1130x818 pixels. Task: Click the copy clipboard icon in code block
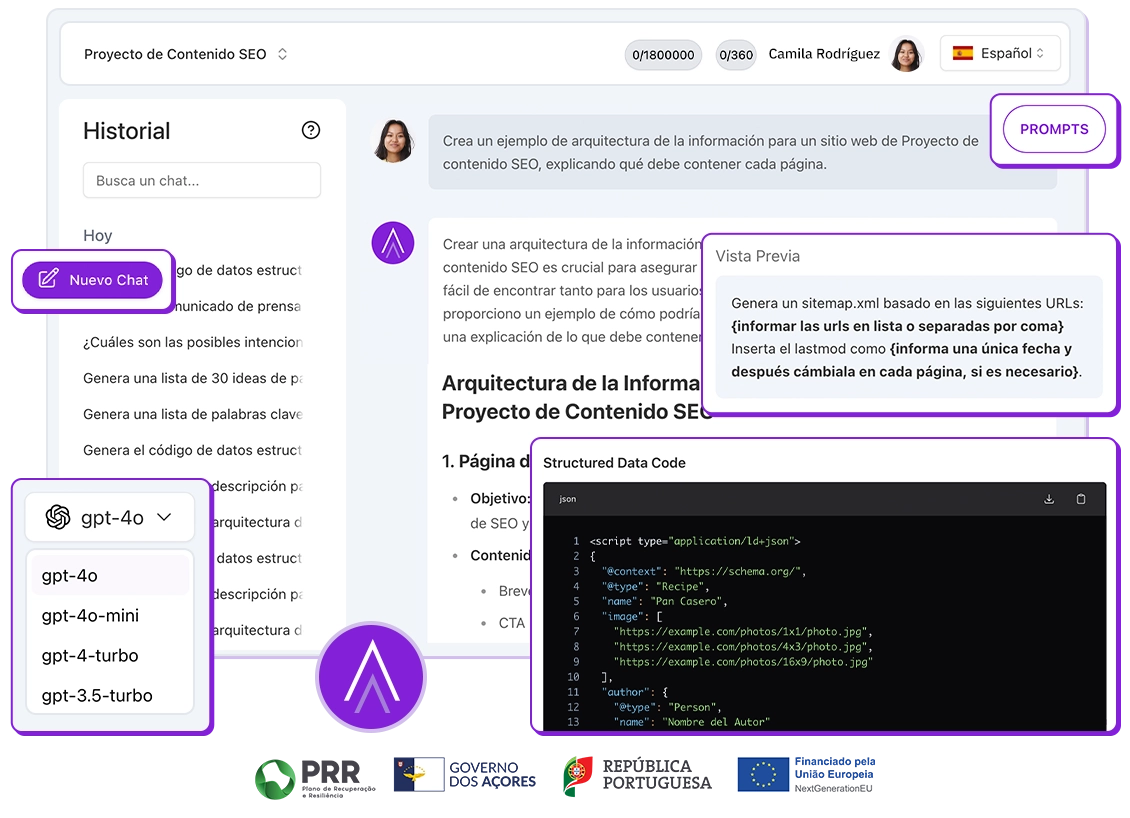(1081, 499)
